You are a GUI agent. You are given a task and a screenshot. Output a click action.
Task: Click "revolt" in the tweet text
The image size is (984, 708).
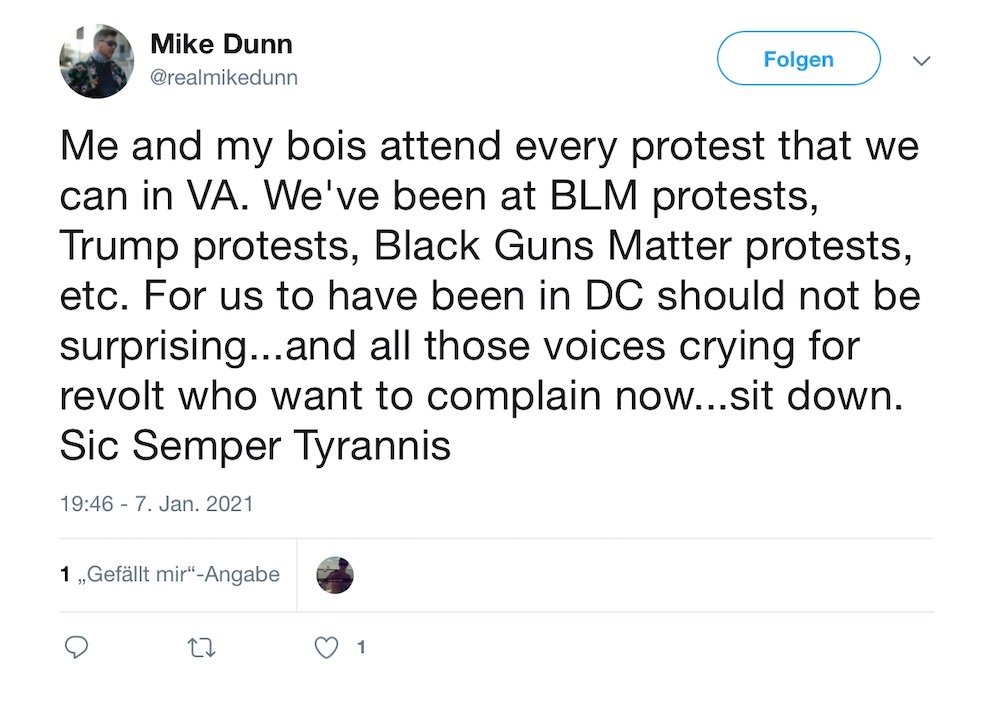click(x=113, y=395)
